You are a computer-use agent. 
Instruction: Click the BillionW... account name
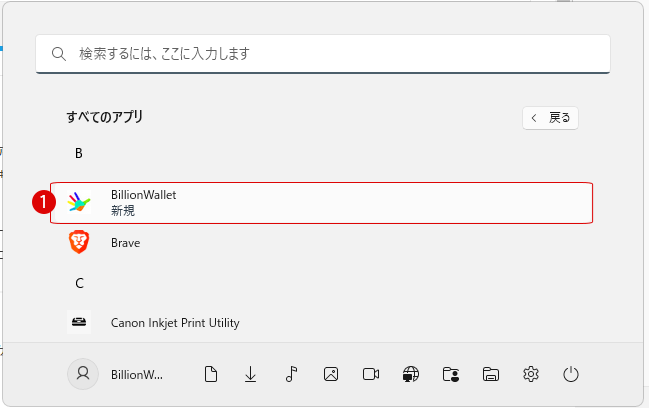[137, 375]
